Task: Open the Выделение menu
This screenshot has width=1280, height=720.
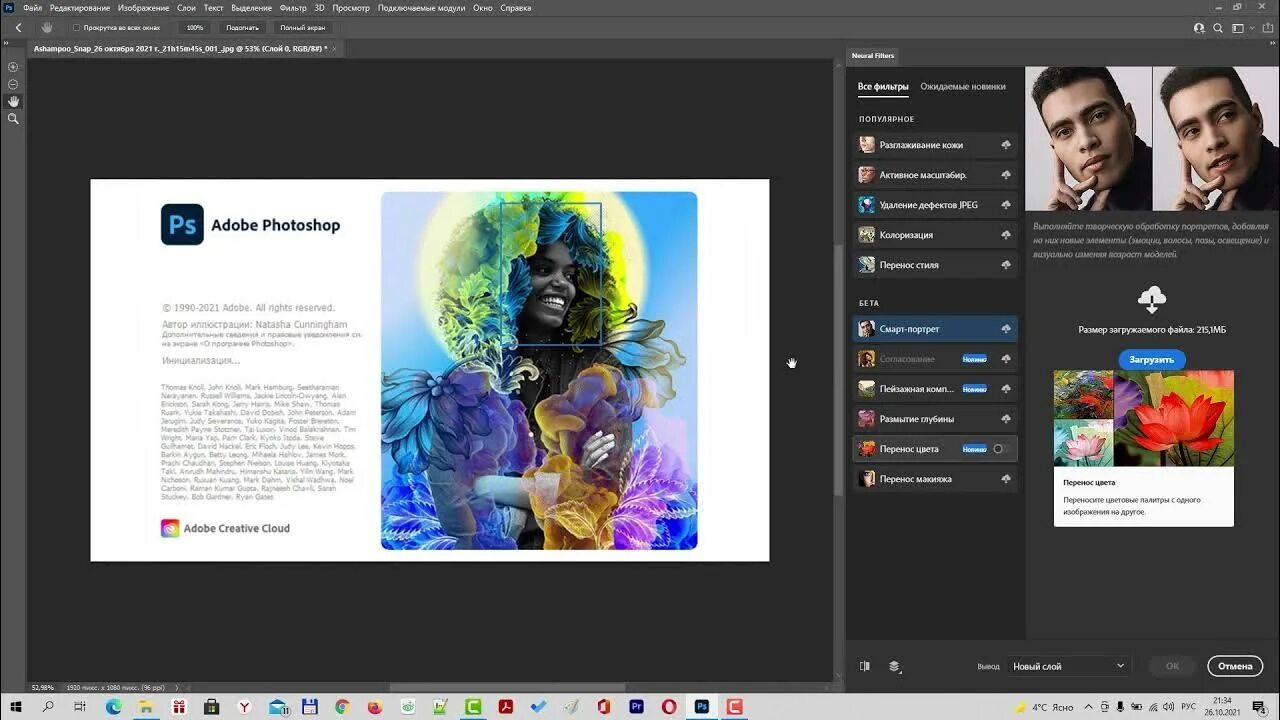Action: click(x=251, y=8)
